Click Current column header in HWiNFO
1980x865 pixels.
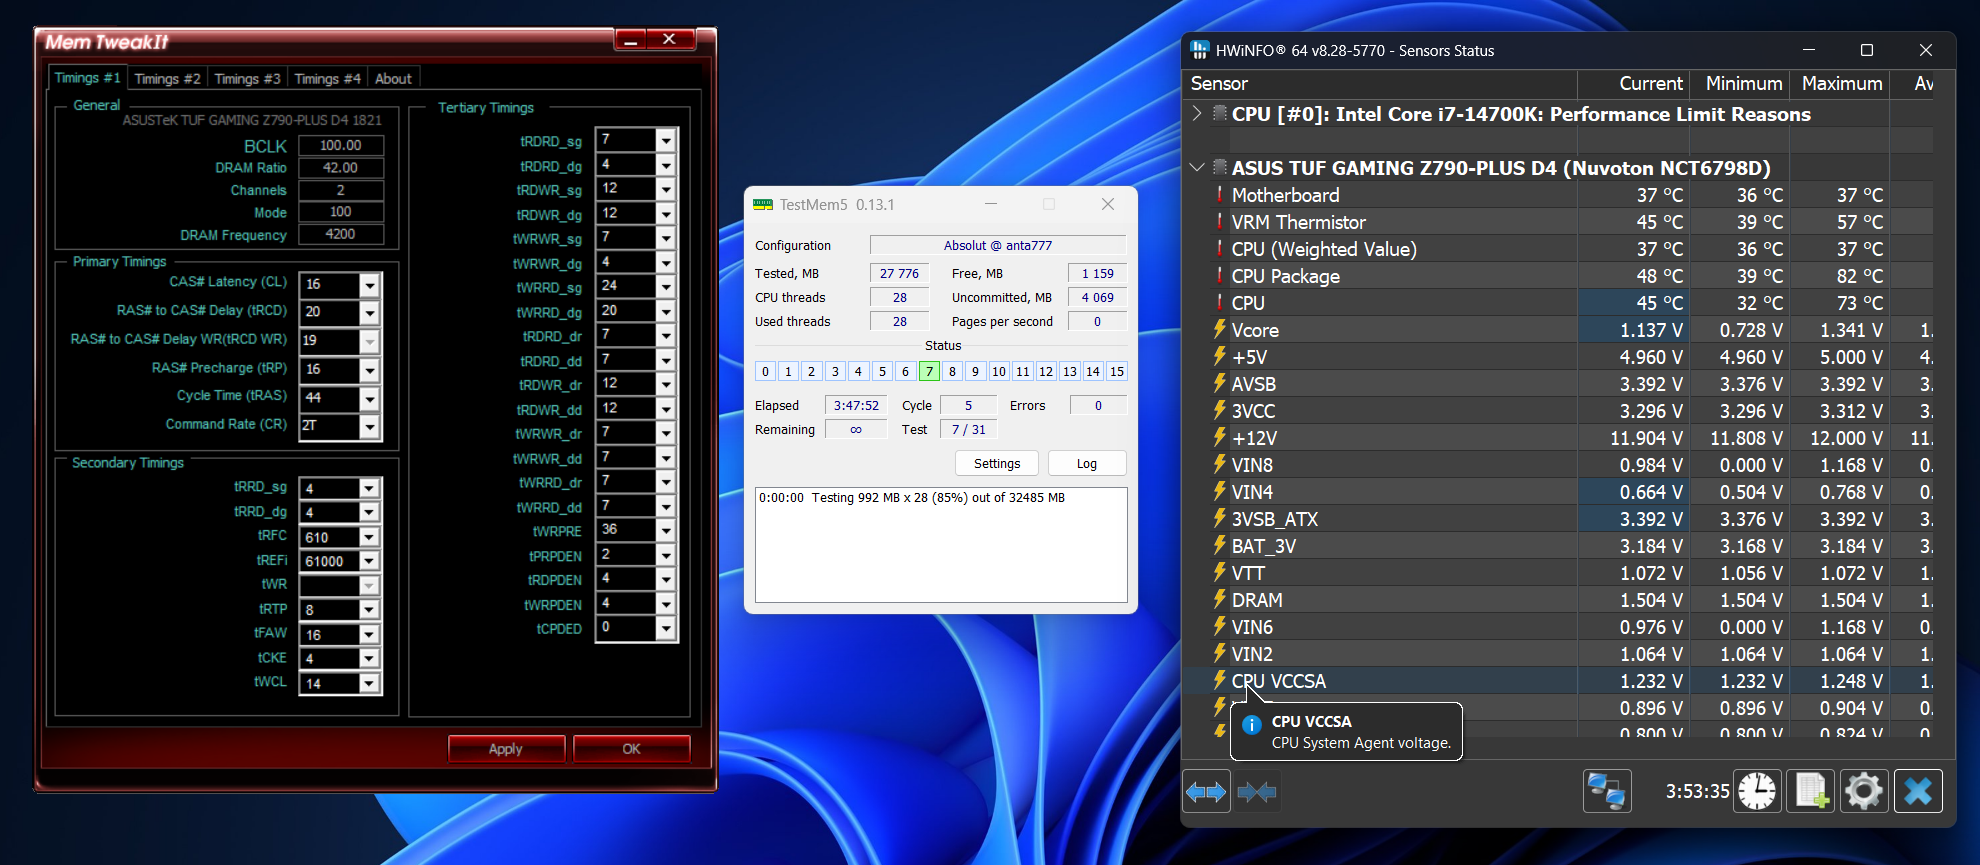tap(1634, 84)
